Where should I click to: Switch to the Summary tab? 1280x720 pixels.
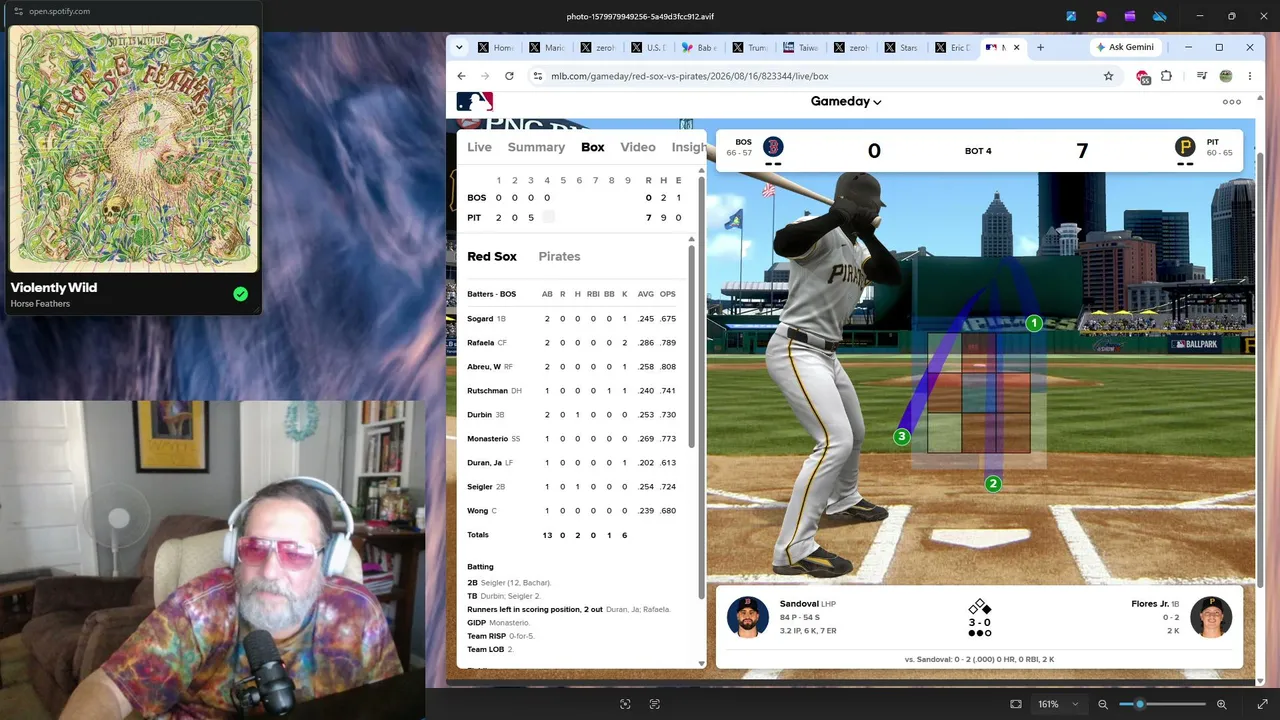[536, 147]
